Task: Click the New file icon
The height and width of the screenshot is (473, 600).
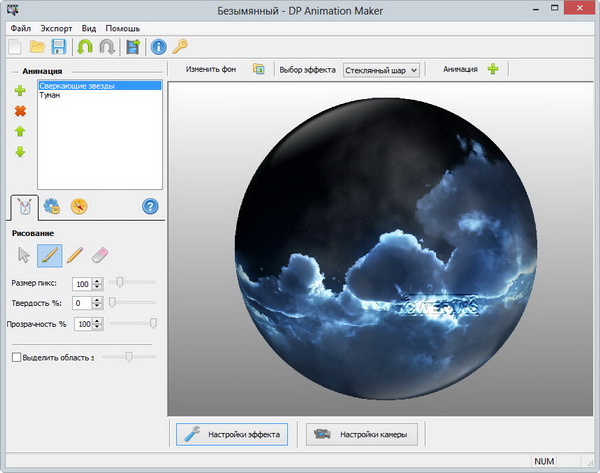Action: click(x=14, y=47)
